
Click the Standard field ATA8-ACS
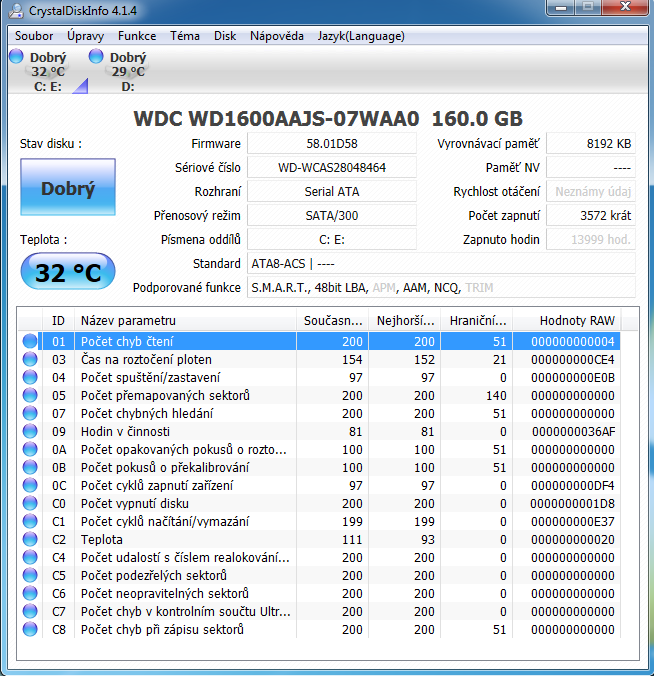[x=441, y=263]
